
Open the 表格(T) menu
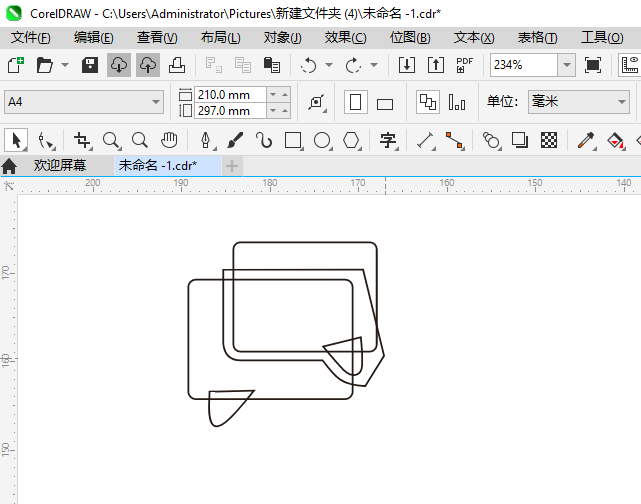537,38
